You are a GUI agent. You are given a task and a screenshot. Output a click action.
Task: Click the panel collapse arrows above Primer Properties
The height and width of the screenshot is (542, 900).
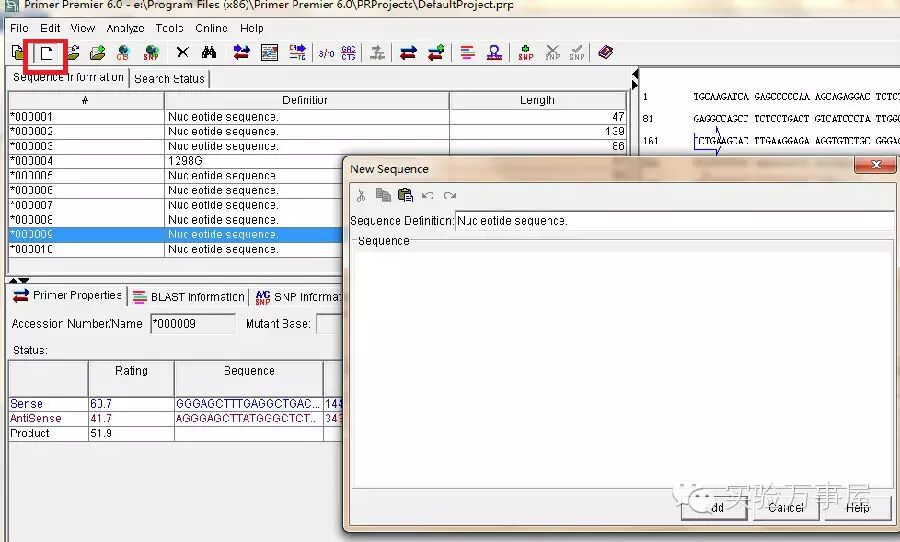coord(19,280)
